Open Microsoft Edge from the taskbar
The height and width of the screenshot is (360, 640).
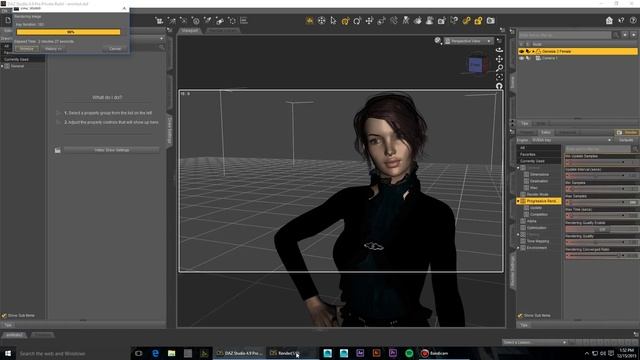click(x=155, y=353)
